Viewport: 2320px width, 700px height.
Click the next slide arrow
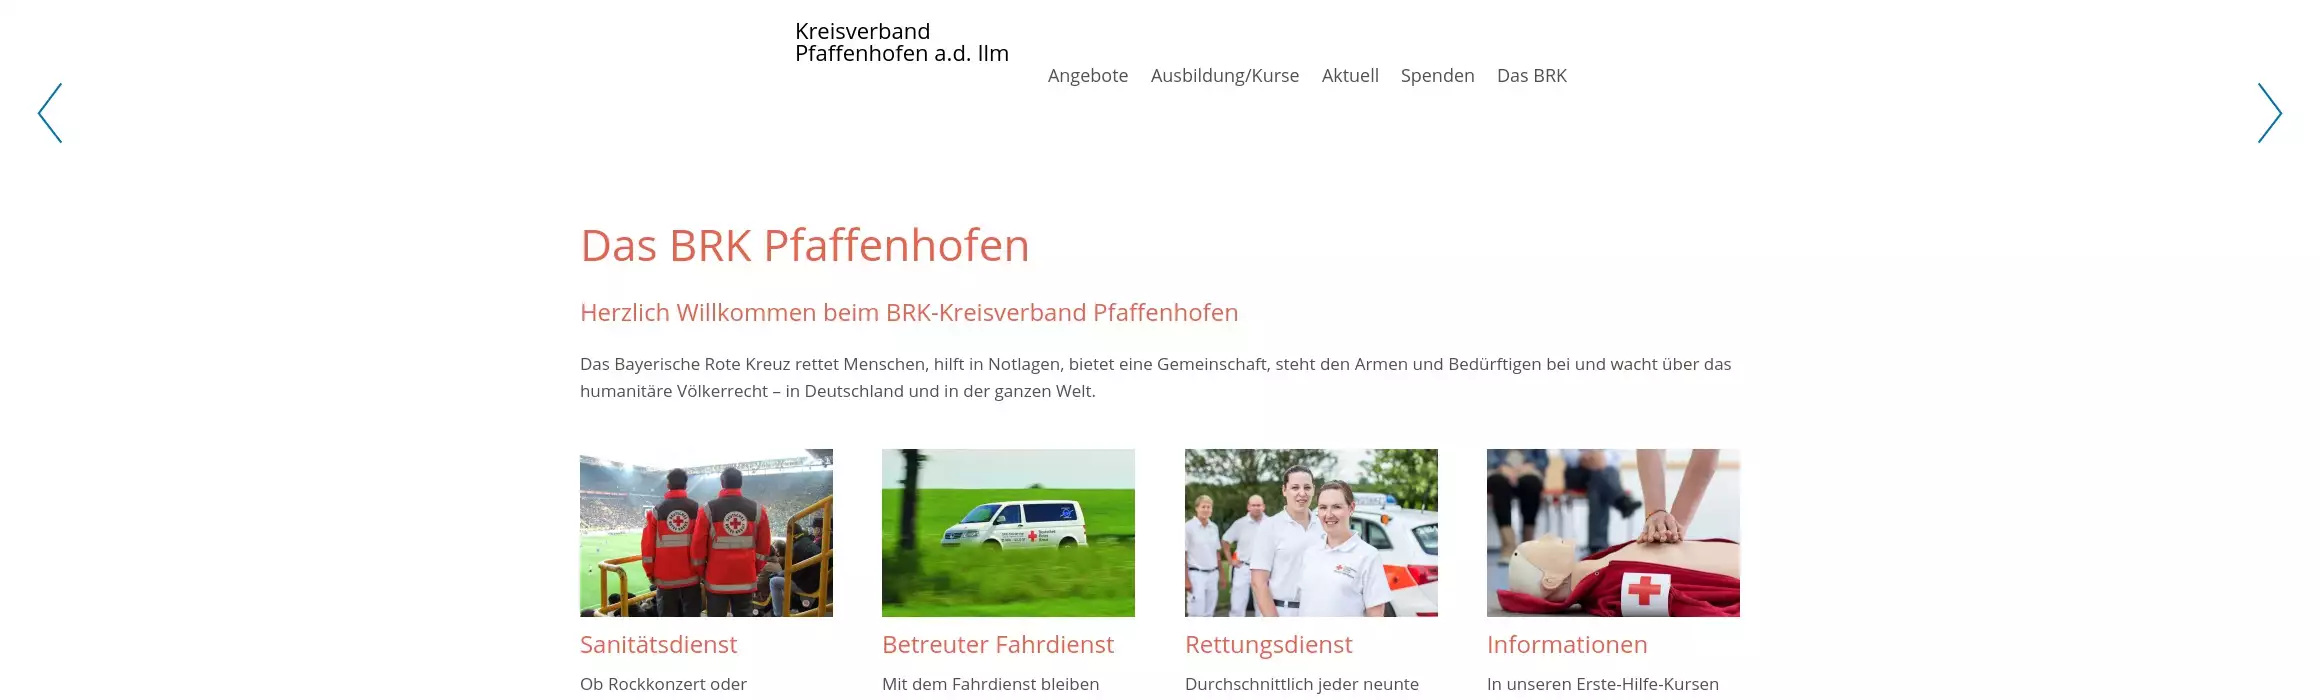pos(2269,113)
